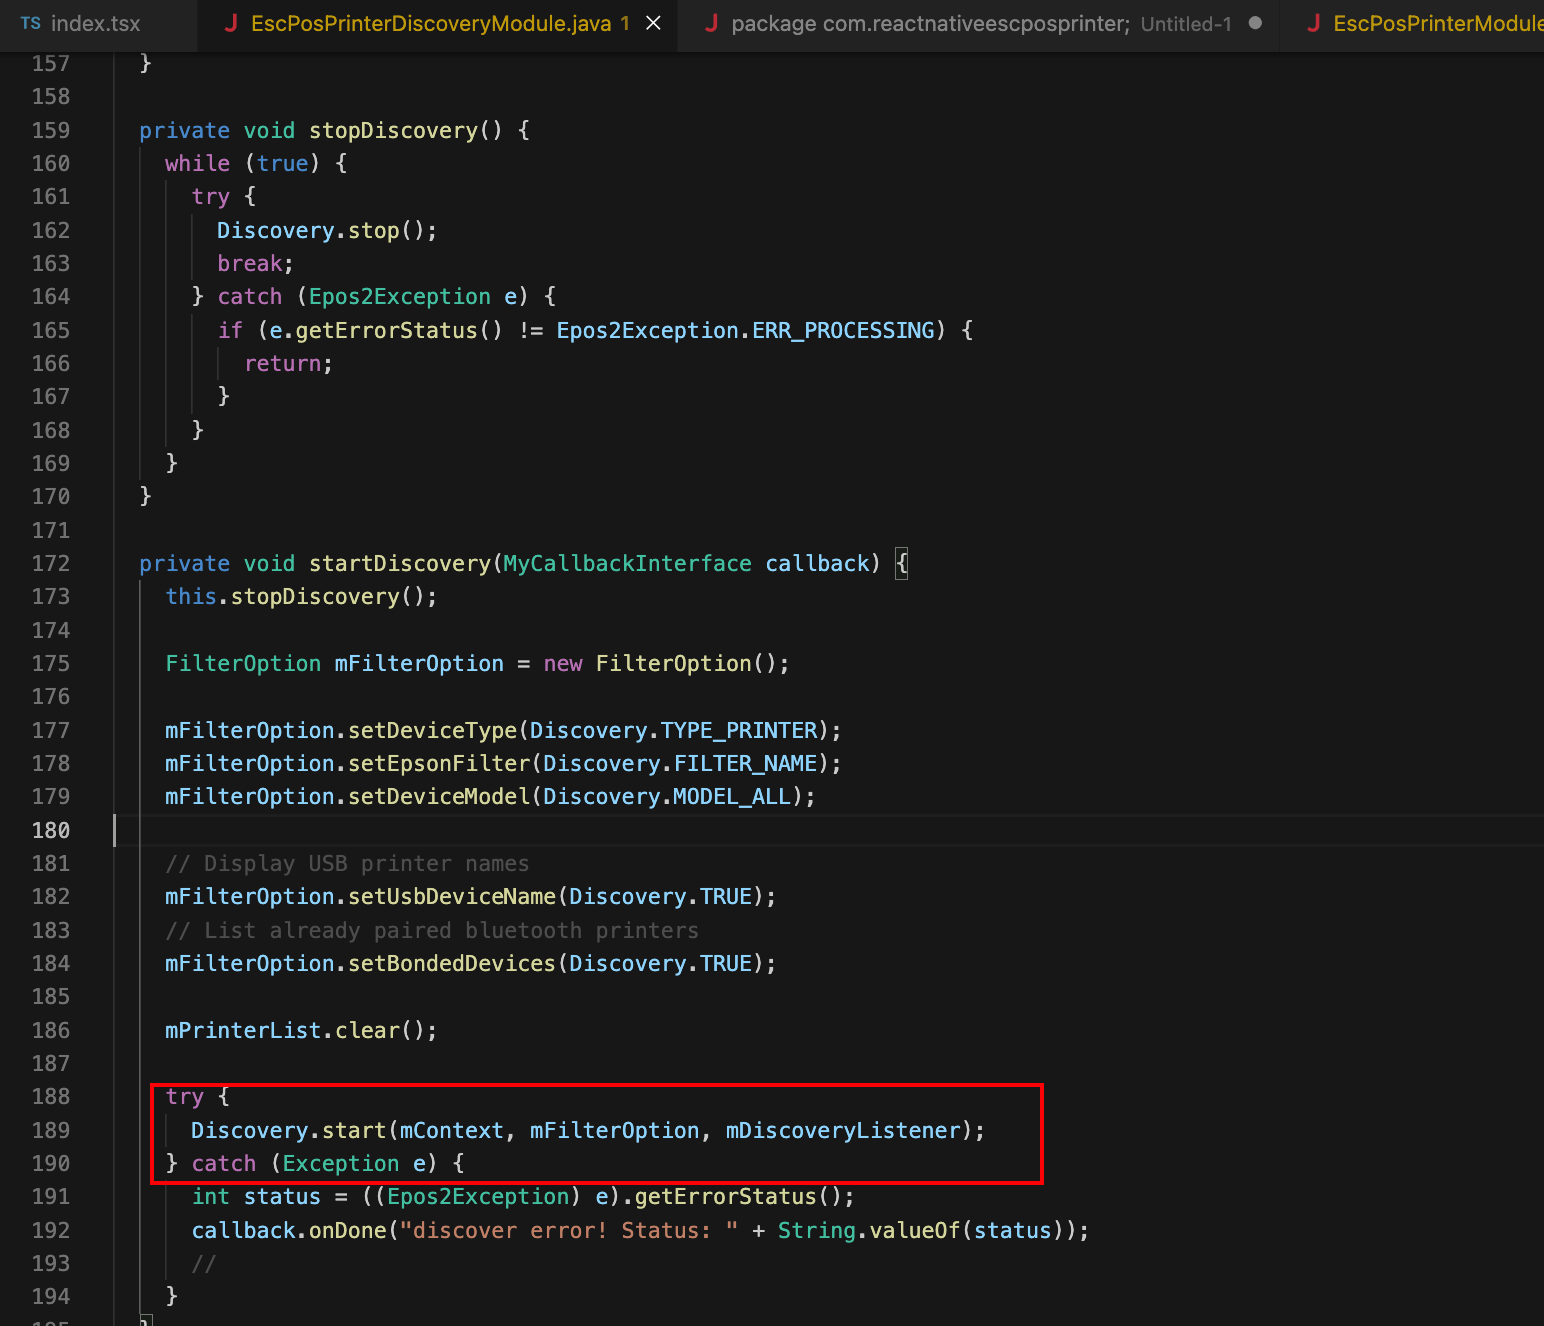The height and width of the screenshot is (1326, 1544).
Task: Click the comment Display USB printer names
Action: (x=348, y=863)
